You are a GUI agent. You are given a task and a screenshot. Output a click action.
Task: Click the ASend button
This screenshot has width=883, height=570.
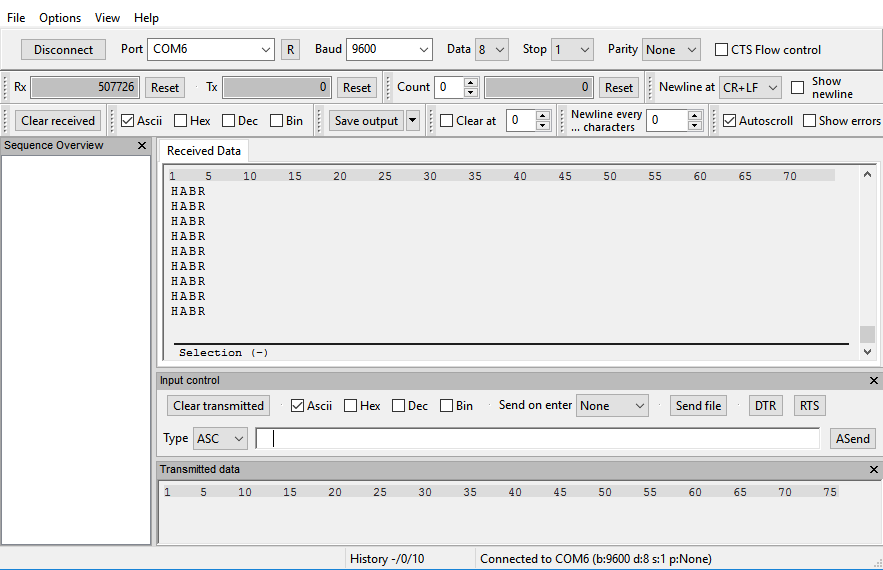(x=853, y=438)
